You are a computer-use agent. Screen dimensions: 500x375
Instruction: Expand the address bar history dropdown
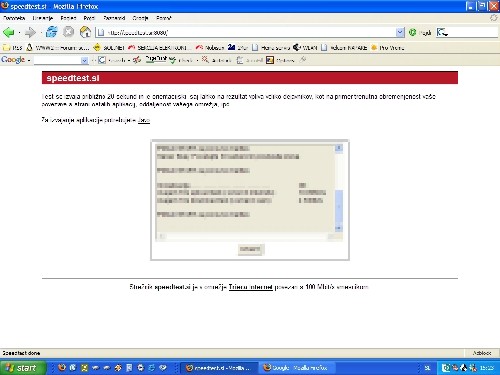(400, 32)
